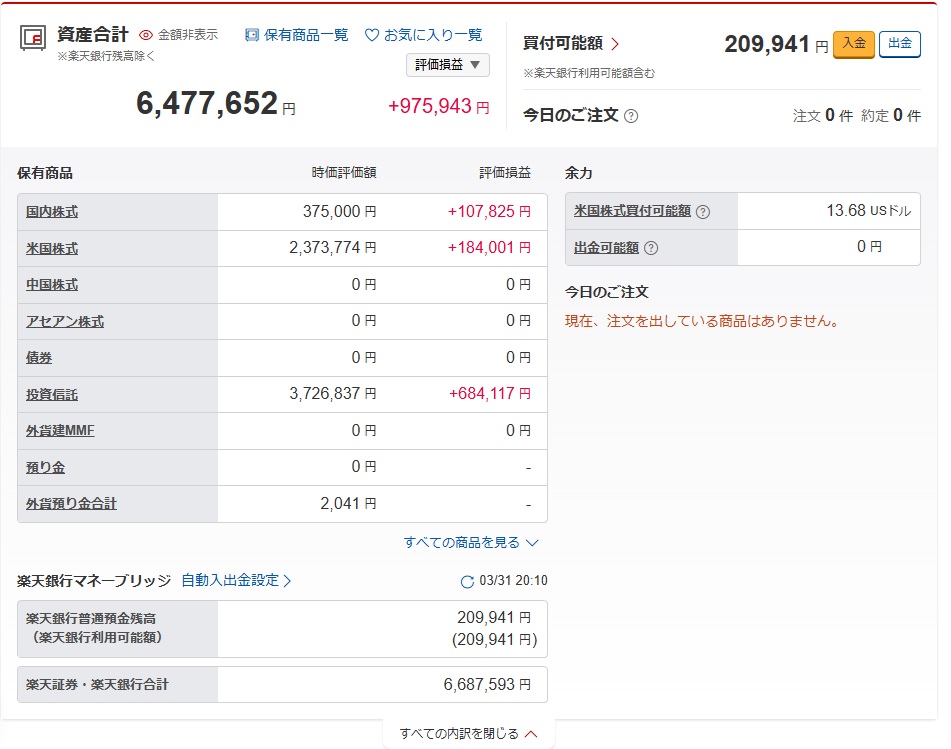Screen dimensions: 951x749
Task: Click the 出金 withdrawal button
Action: [x=899, y=44]
